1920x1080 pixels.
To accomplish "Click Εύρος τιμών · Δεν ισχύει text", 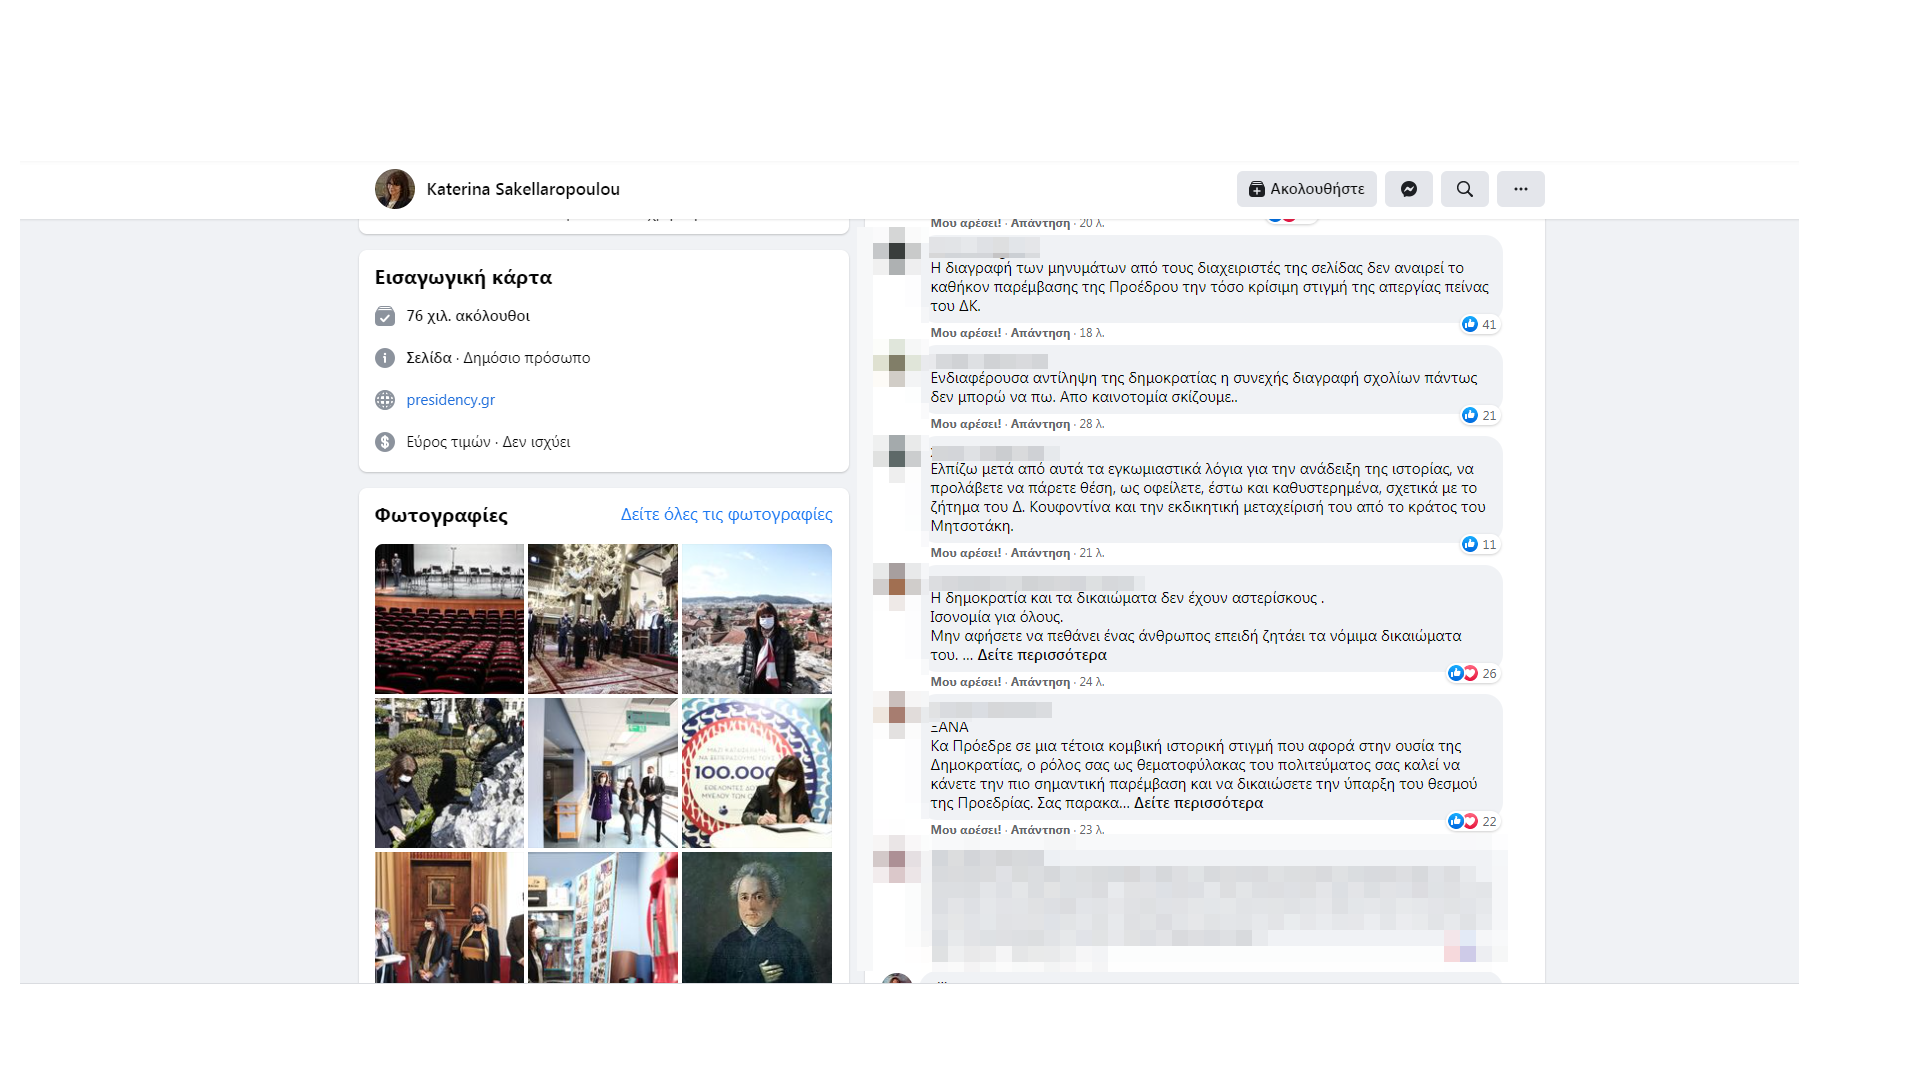I will [488, 442].
